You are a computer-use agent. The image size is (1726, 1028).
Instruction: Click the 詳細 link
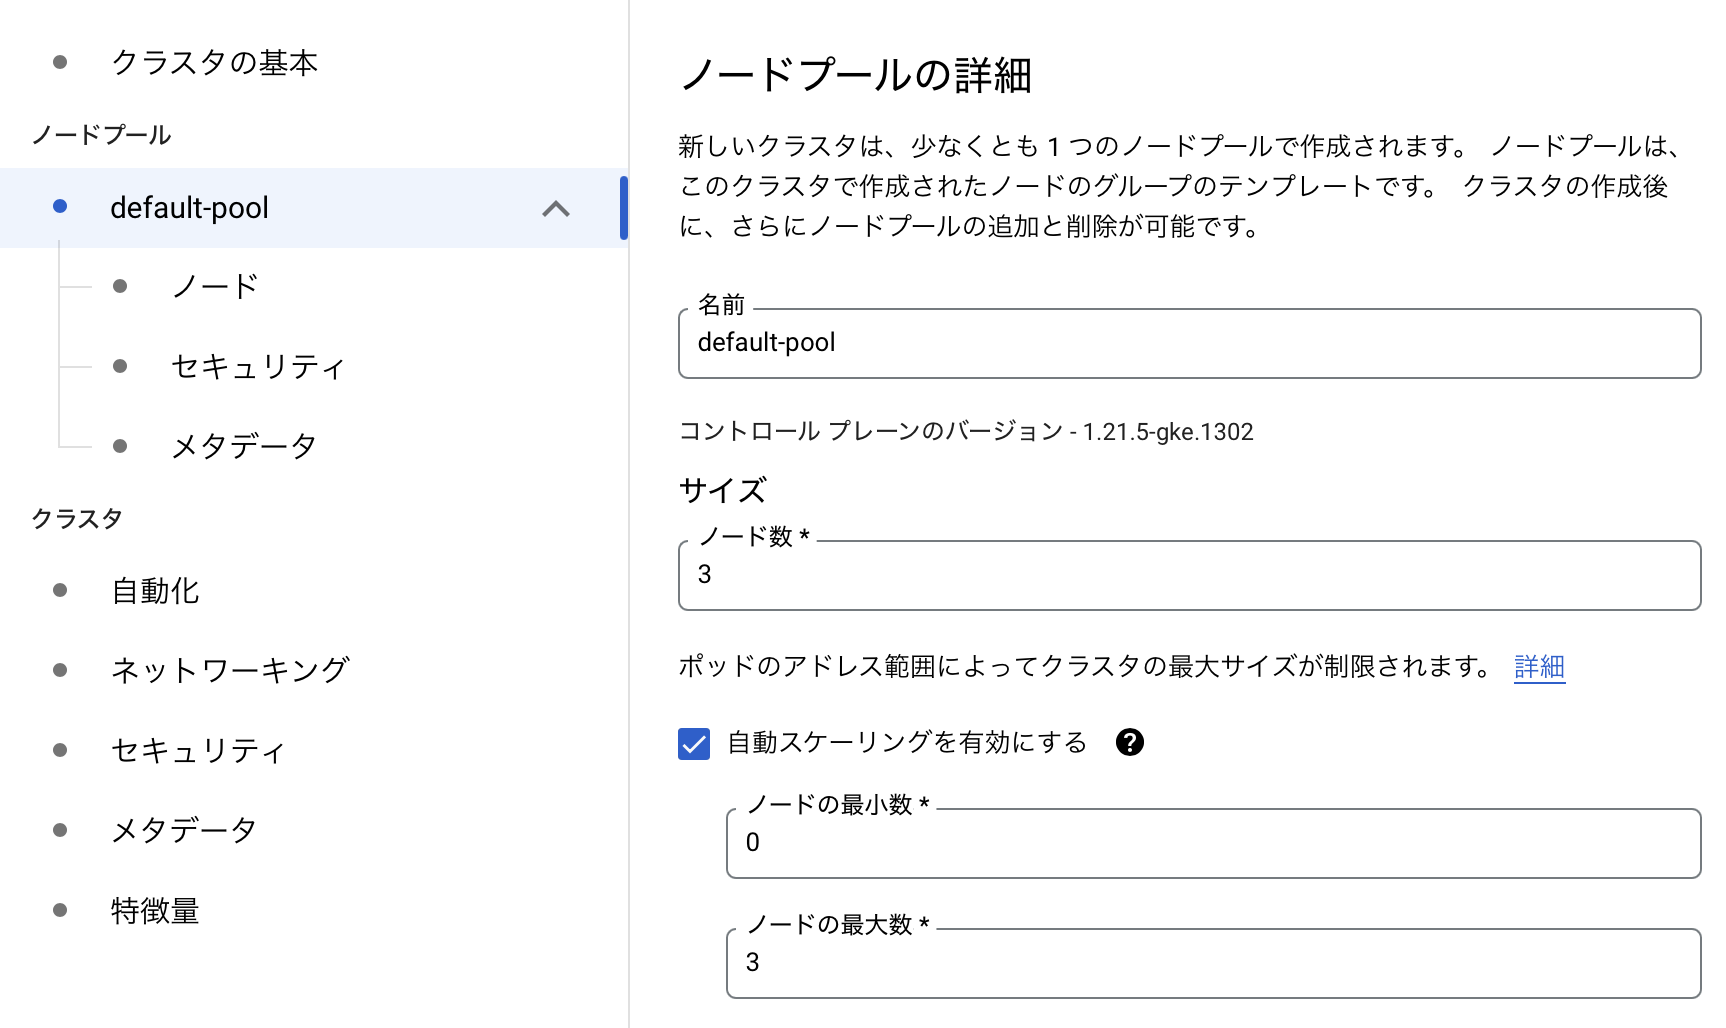click(1539, 666)
